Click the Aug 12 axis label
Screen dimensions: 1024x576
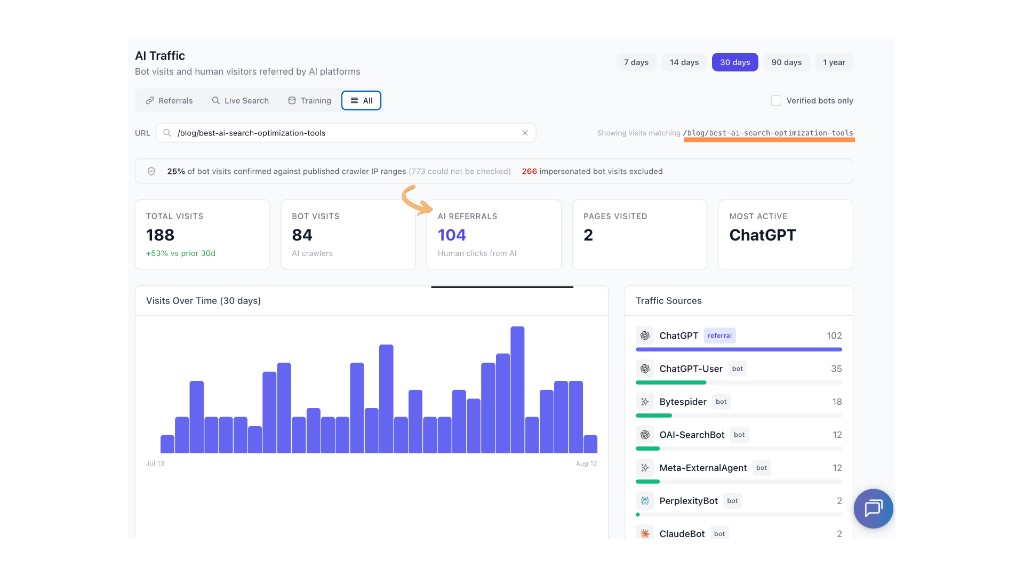pyautogui.click(x=586, y=463)
